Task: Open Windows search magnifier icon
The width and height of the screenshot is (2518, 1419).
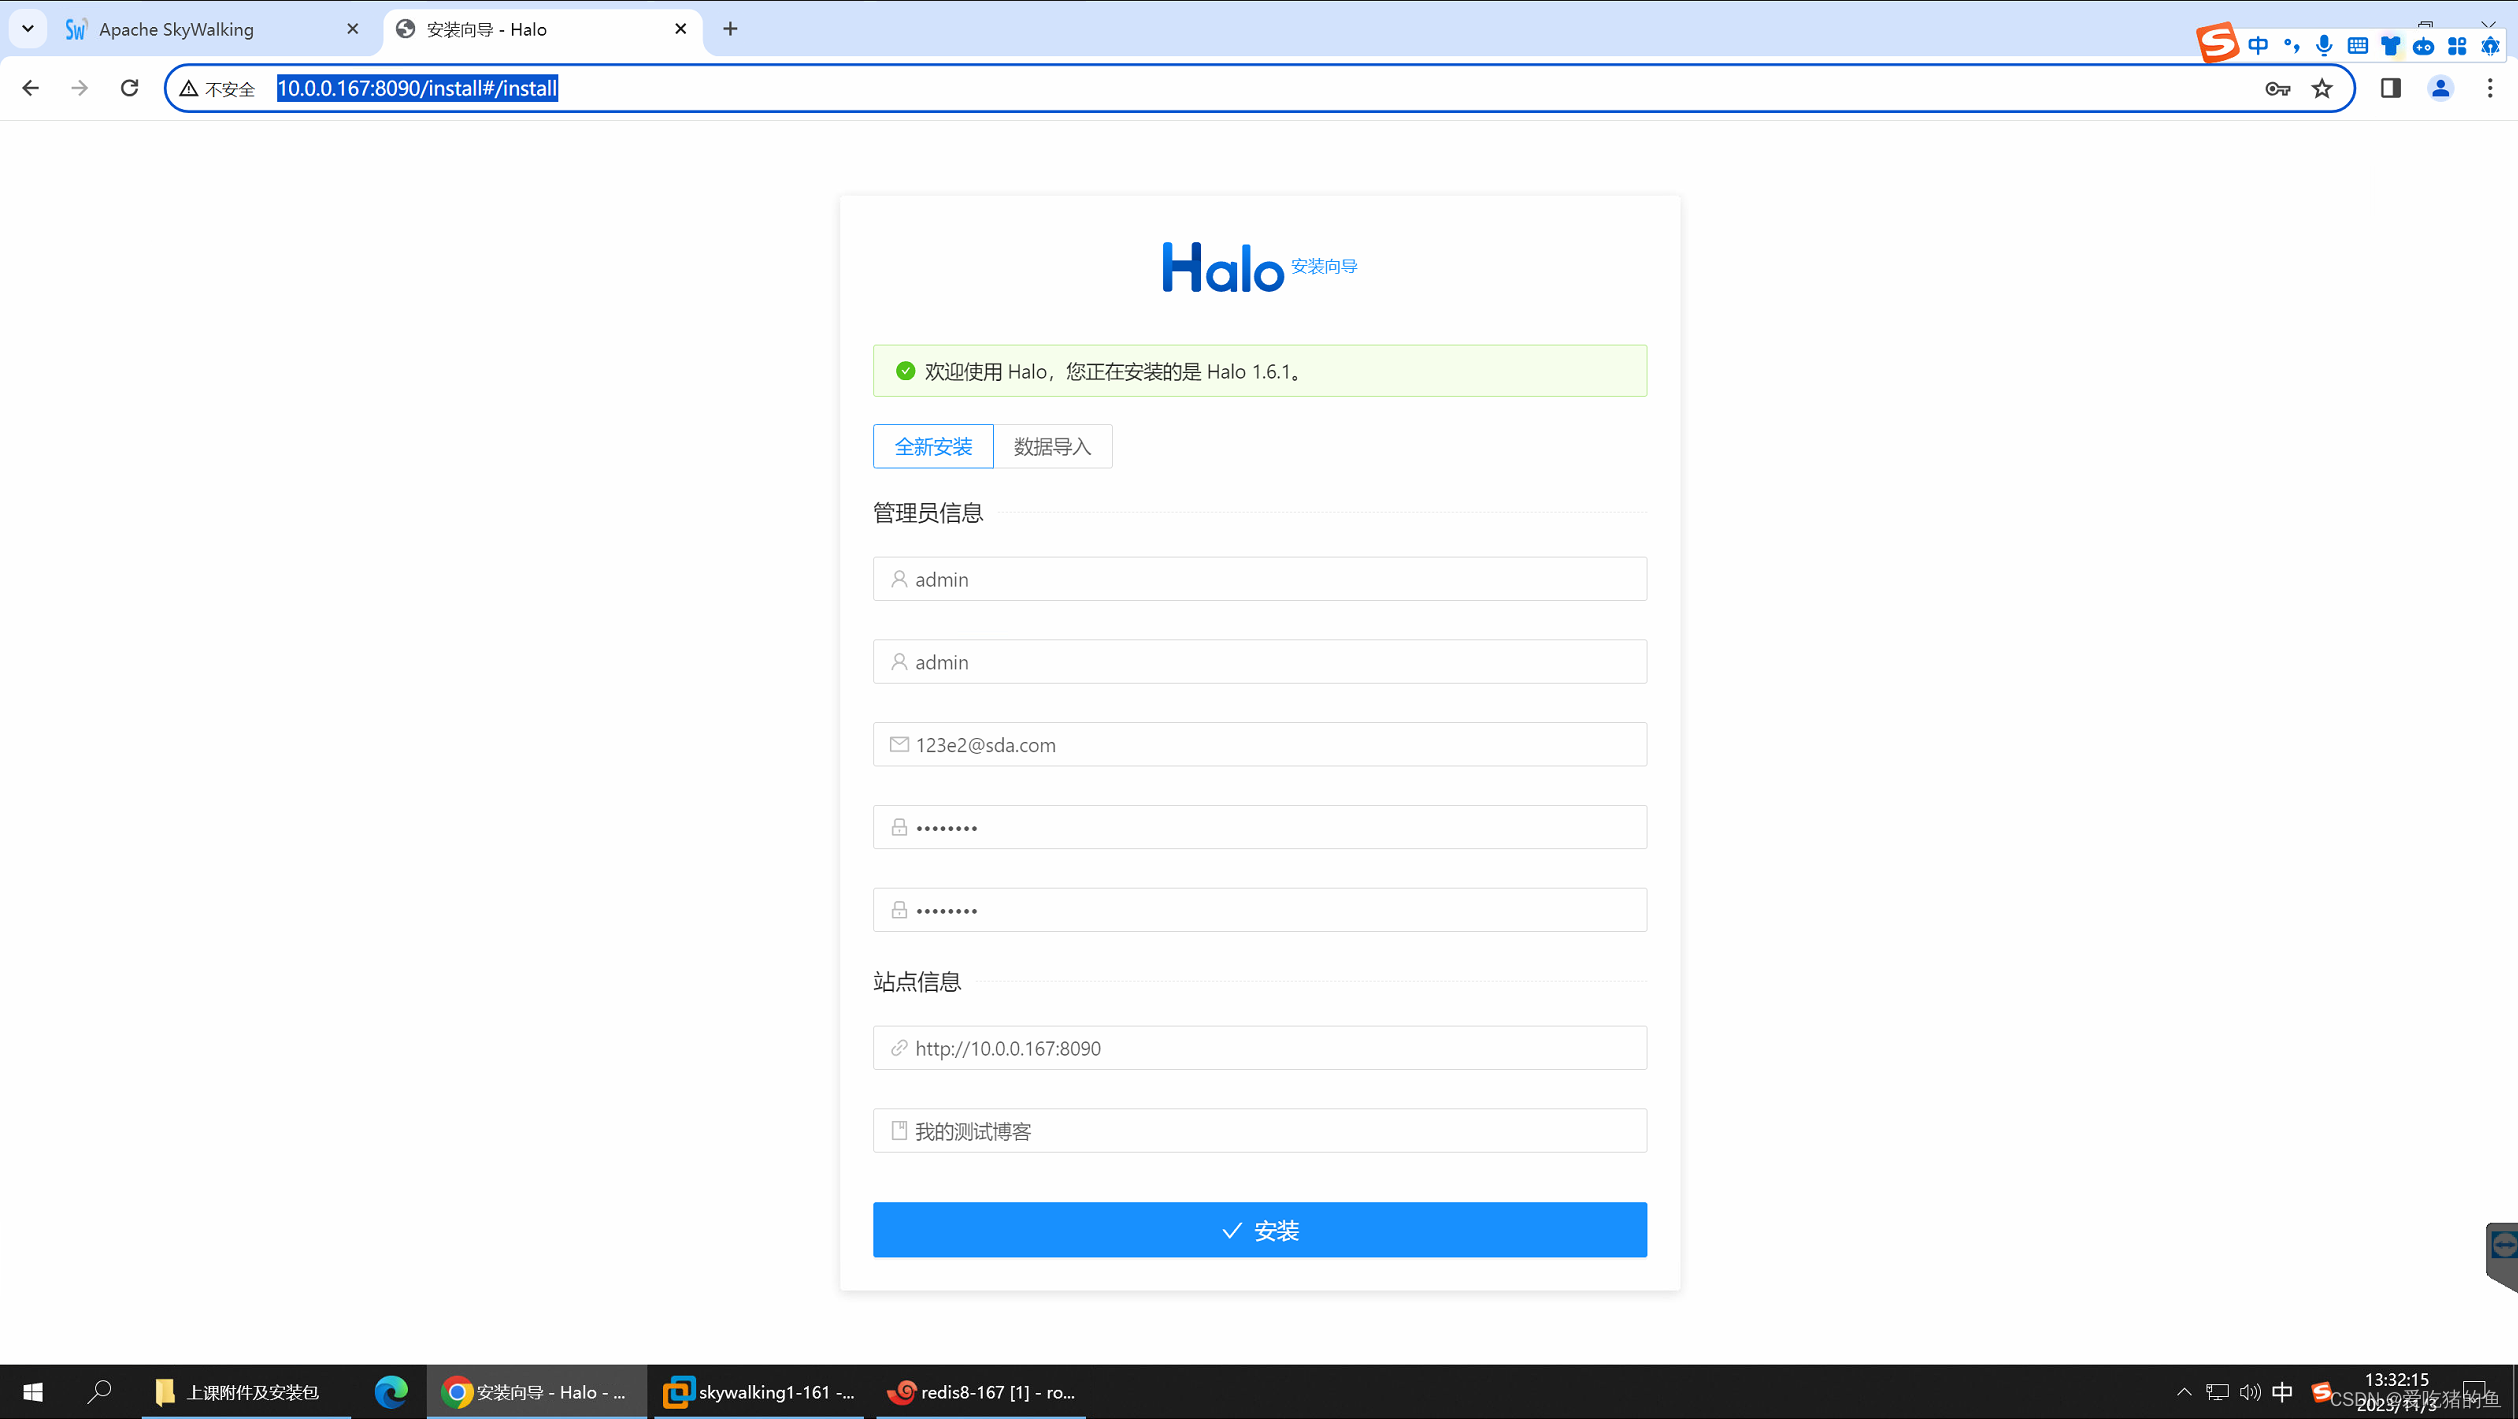Action: click(99, 1391)
